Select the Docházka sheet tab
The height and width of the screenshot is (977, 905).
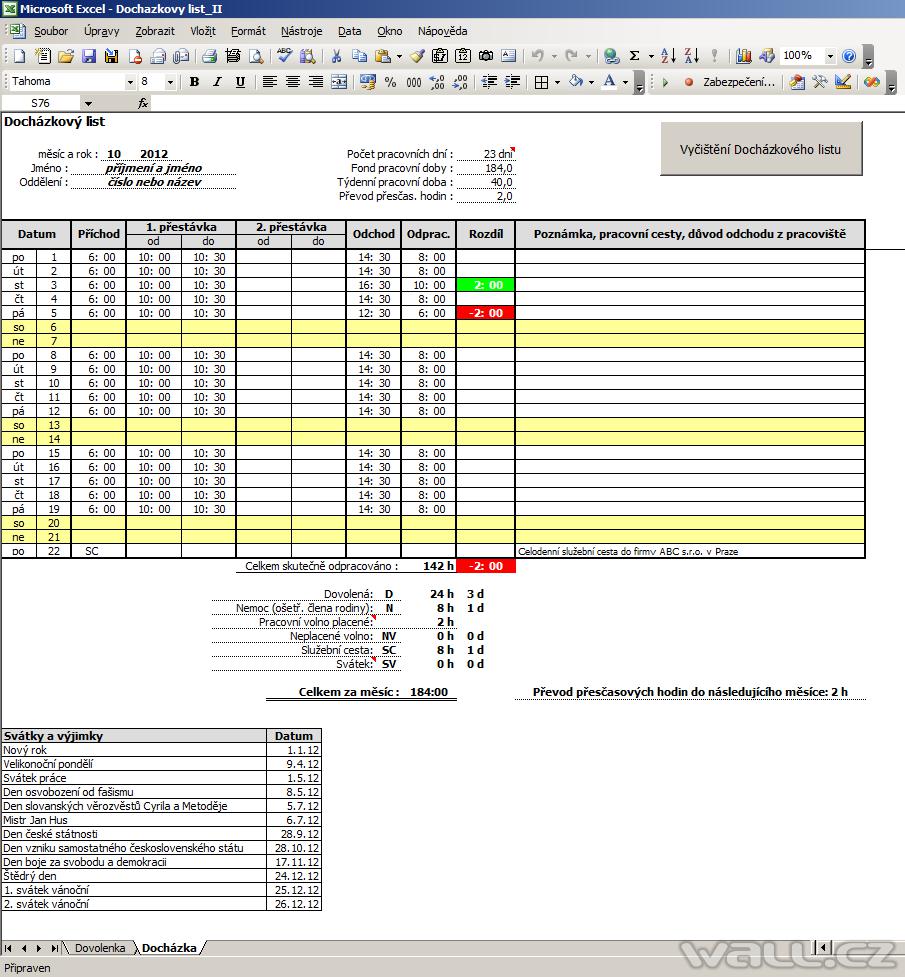(x=169, y=948)
